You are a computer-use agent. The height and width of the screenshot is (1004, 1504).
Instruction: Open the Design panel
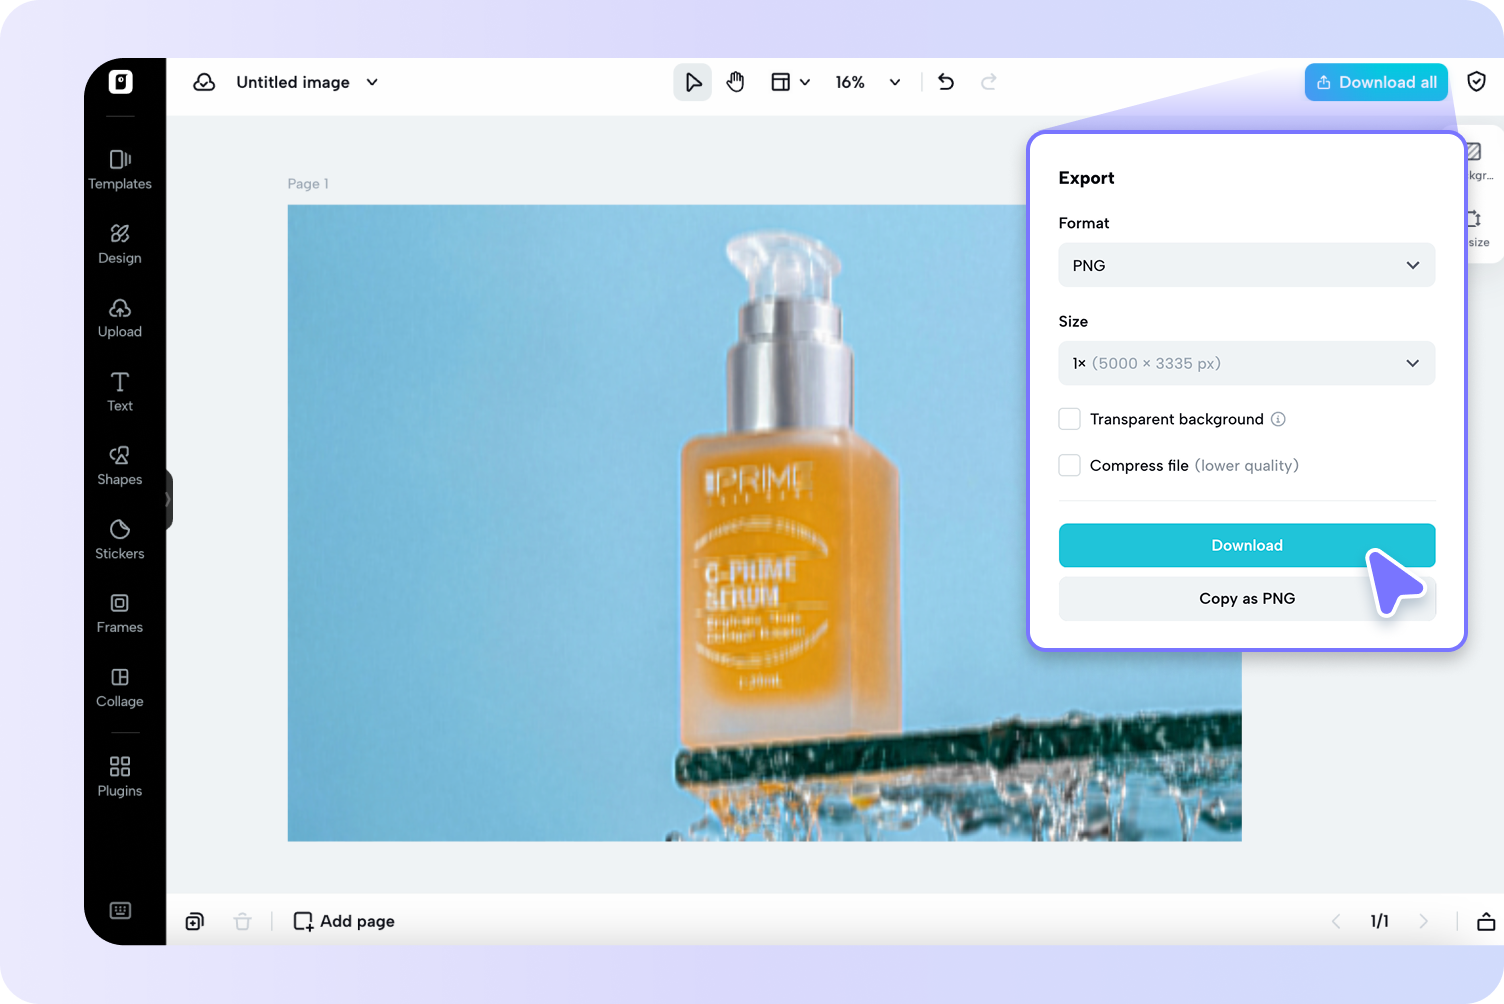[x=120, y=244]
